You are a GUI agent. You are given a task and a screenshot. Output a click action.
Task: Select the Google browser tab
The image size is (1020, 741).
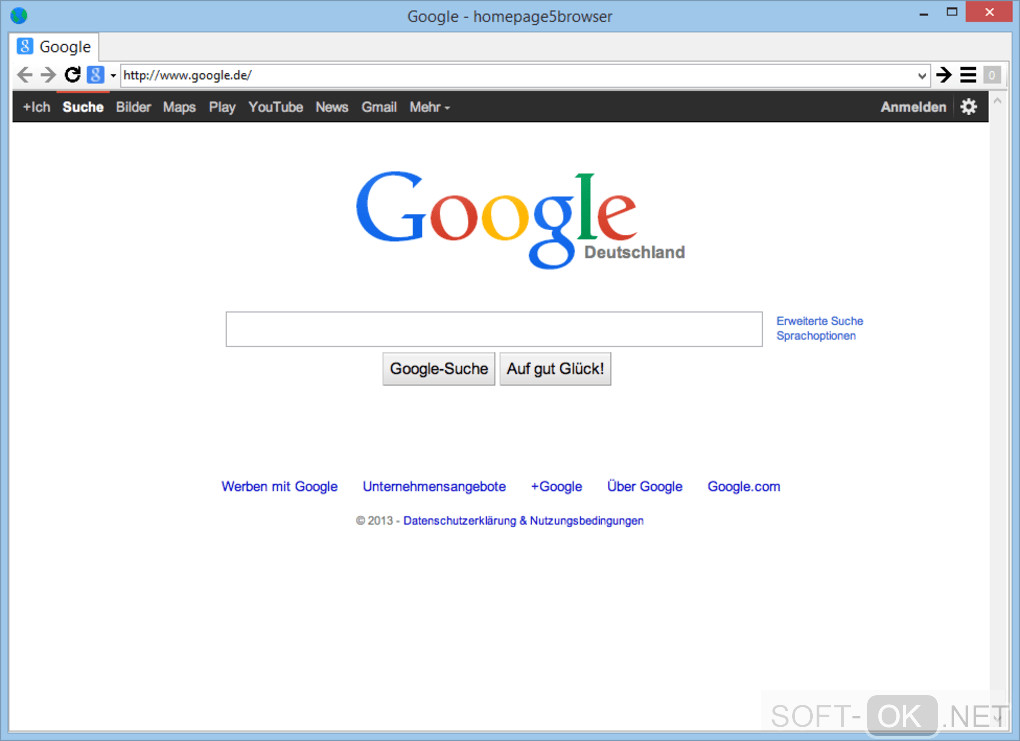(55, 47)
